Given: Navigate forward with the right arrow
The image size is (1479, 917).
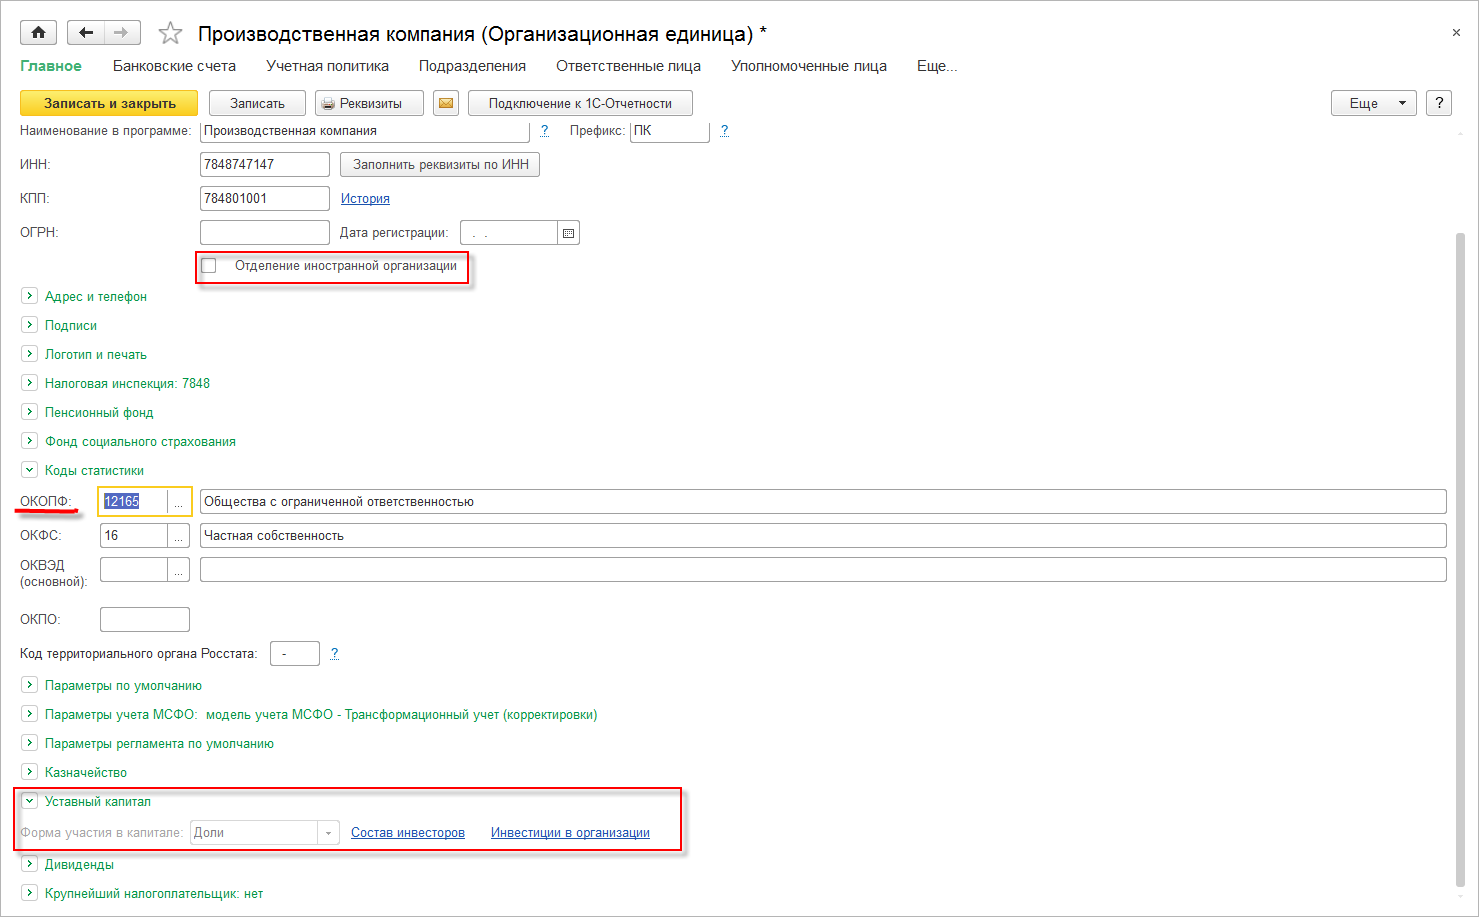Looking at the screenshot, I should click(122, 33).
